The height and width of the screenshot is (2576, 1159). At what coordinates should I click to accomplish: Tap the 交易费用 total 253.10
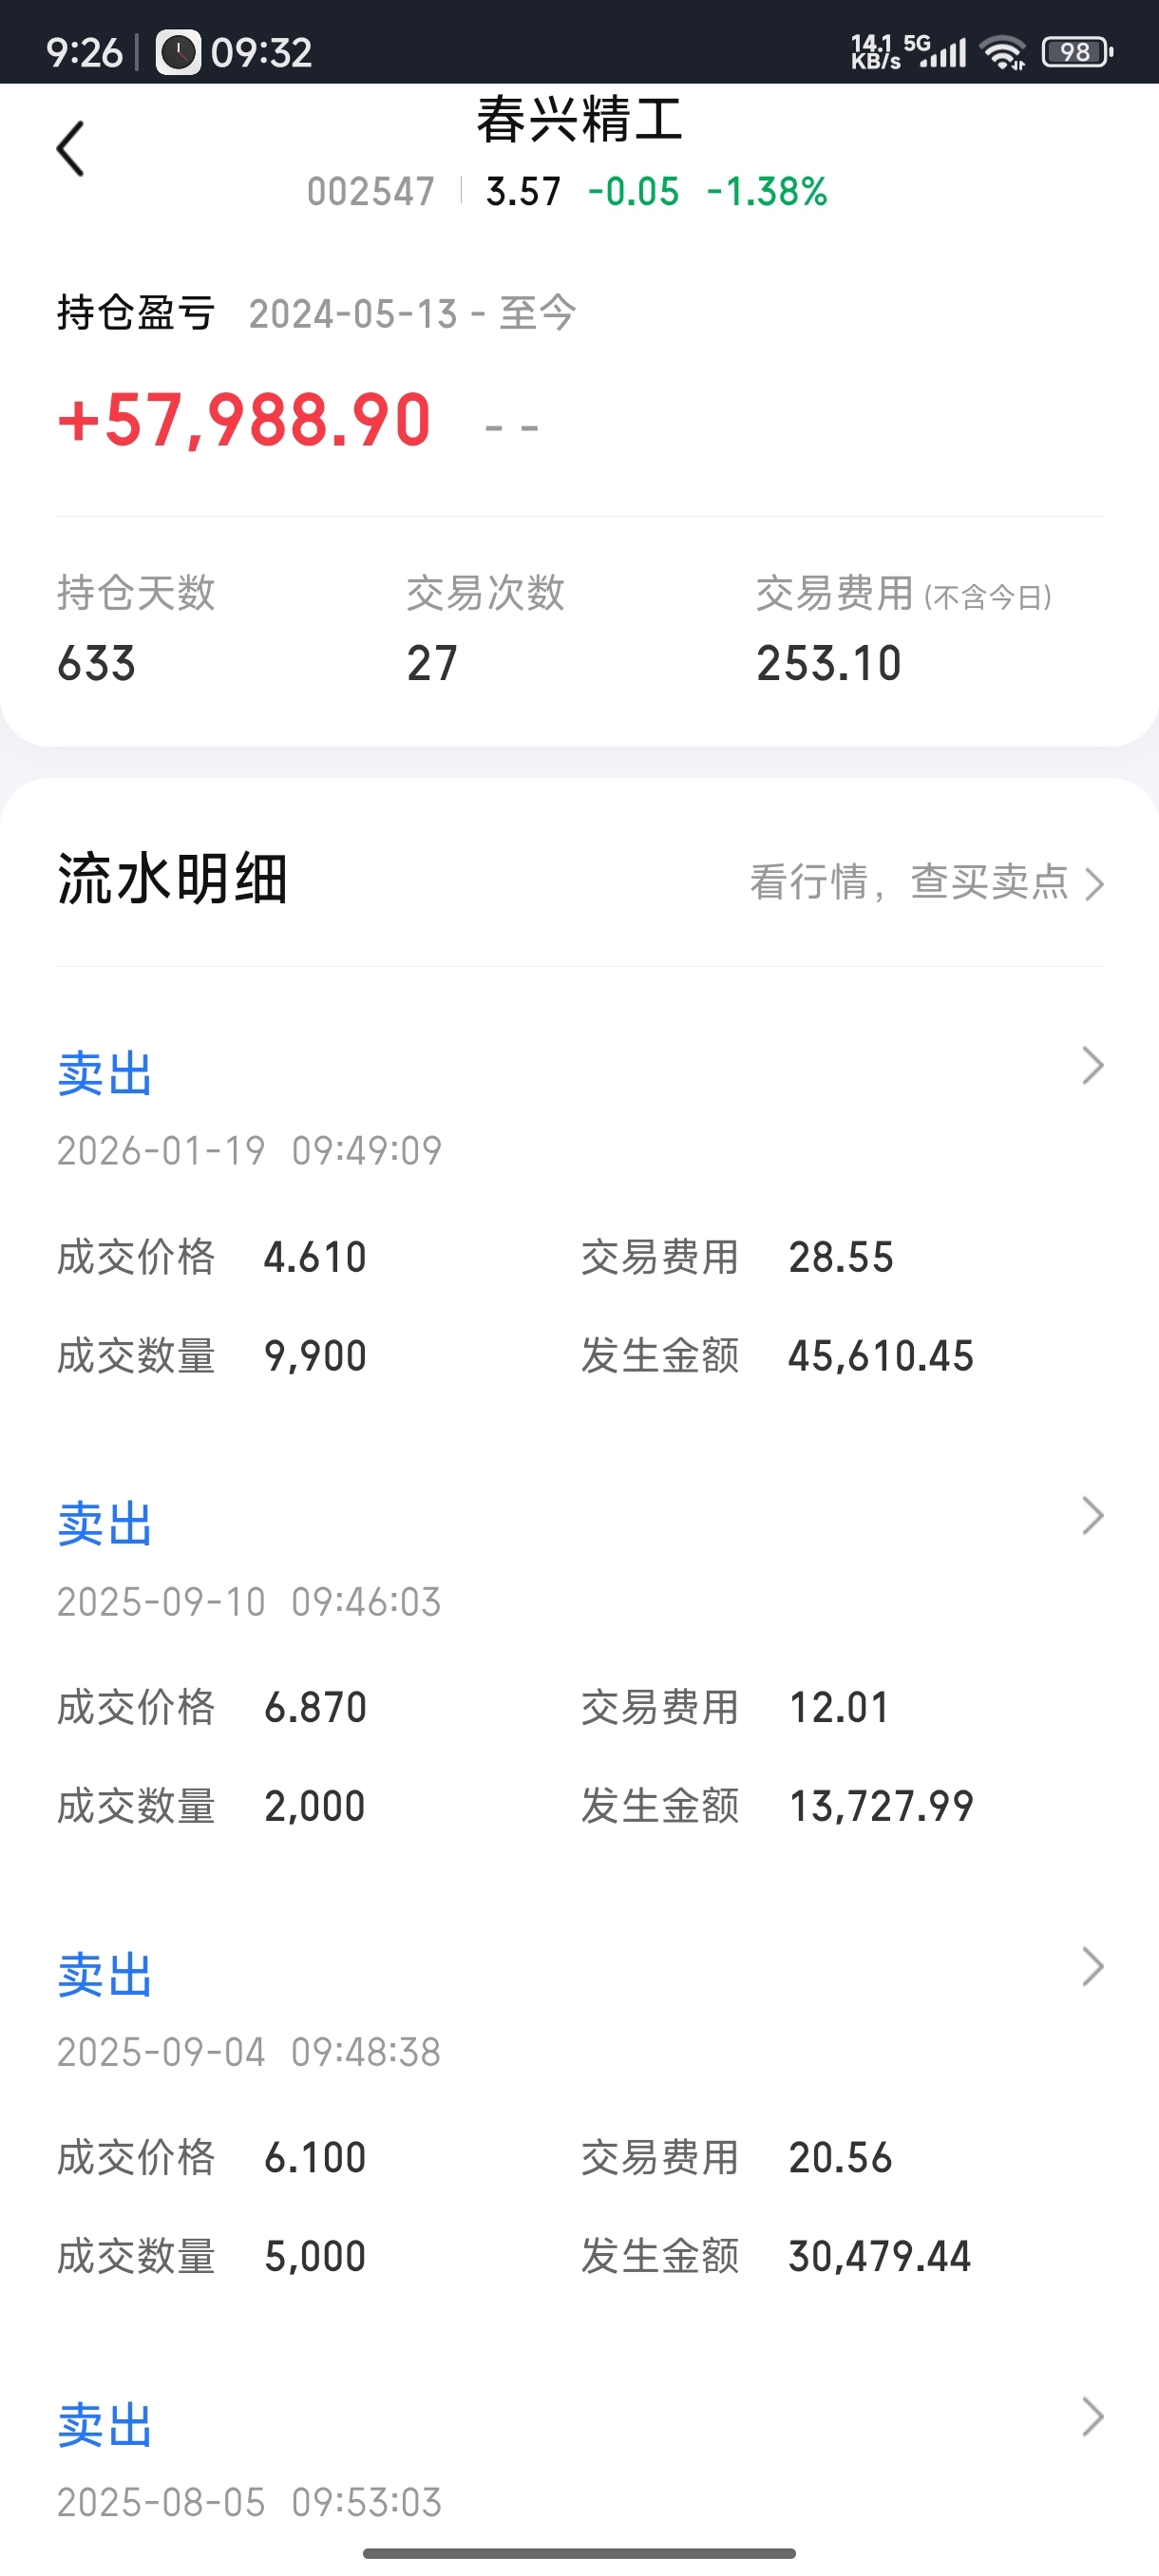coord(829,664)
